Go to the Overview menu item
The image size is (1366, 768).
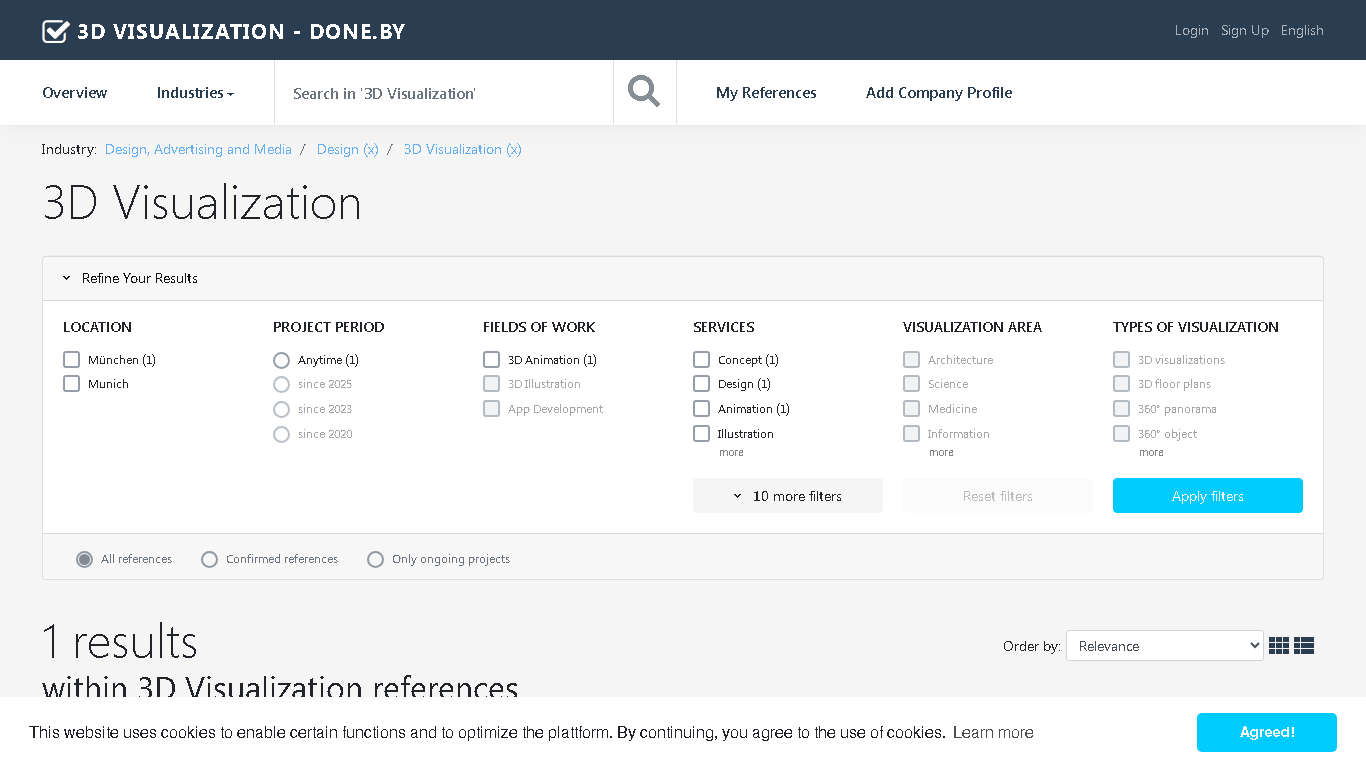[75, 92]
